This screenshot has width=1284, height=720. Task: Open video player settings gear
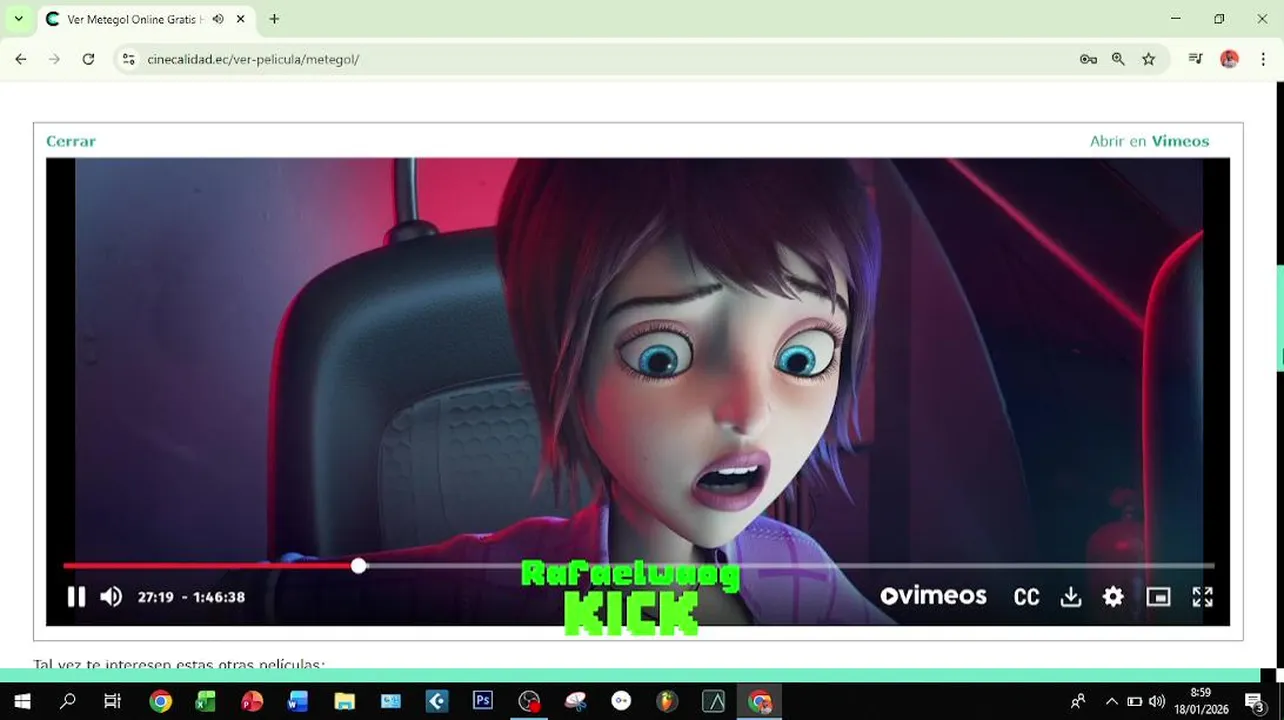click(x=1113, y=597)
